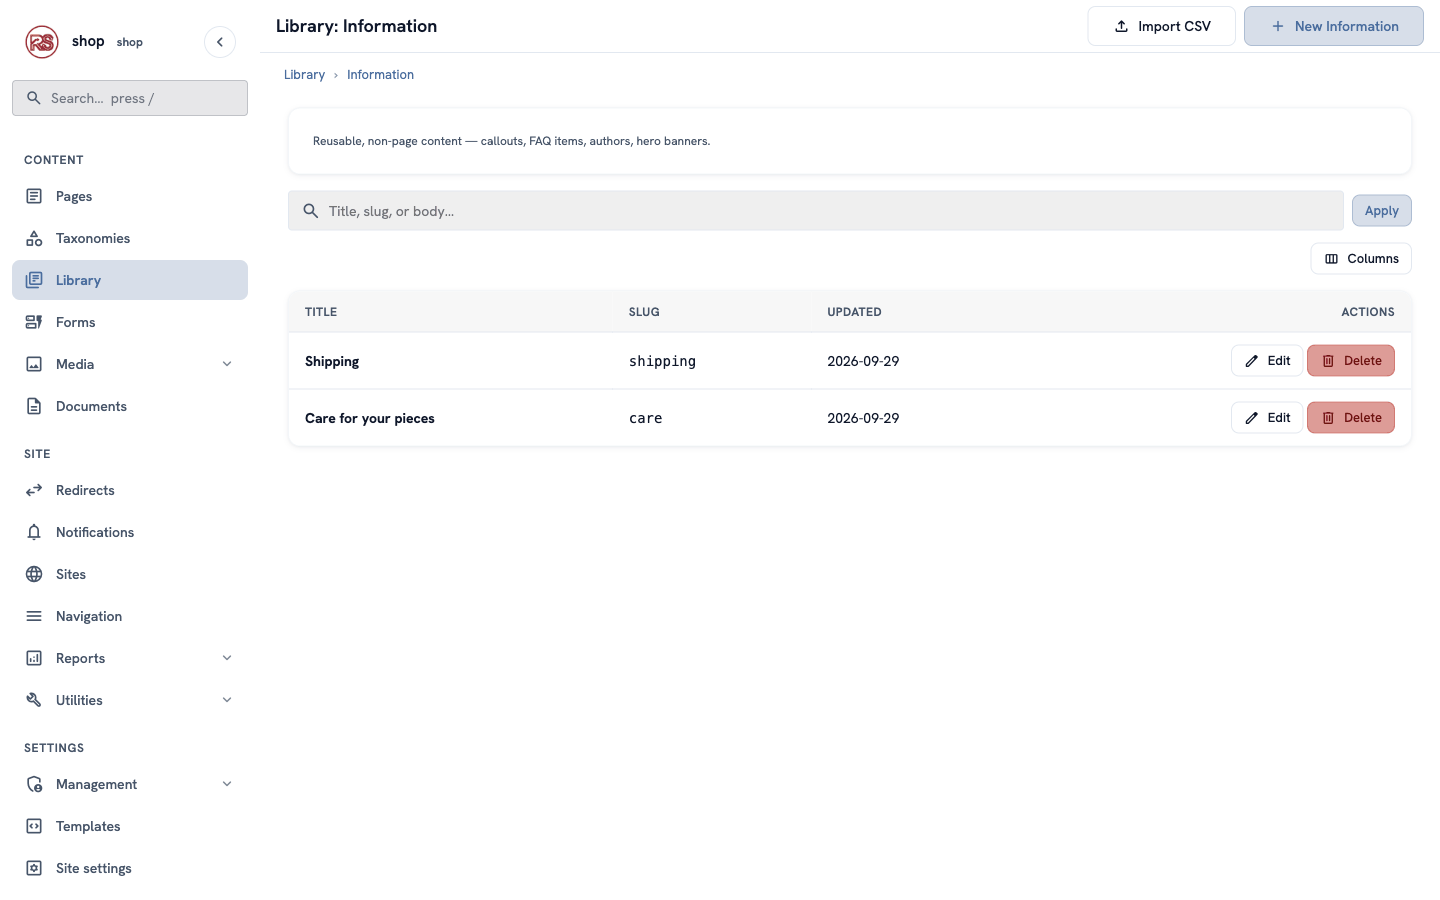Click the Pages icon in sidebar

[x=34, y=196]
